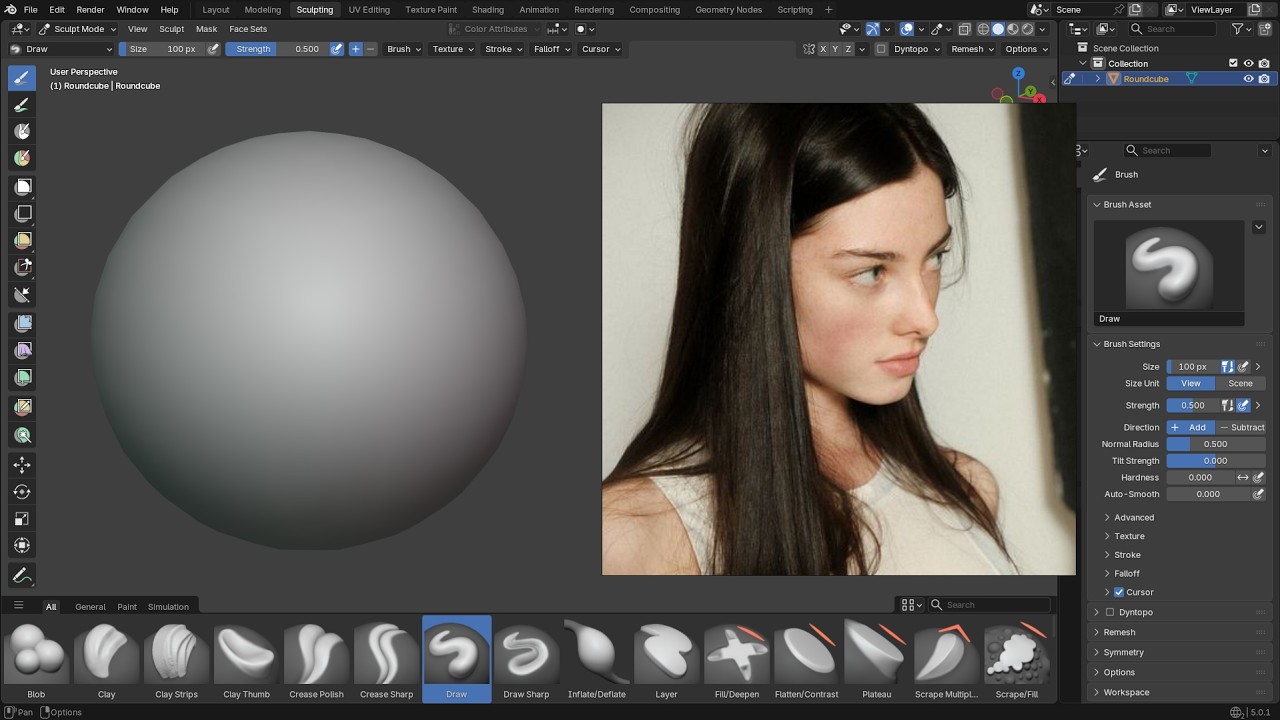This screenshot has width=1280, height=720.
Task: Select the Box Mask tool
Action: (22, 186)
